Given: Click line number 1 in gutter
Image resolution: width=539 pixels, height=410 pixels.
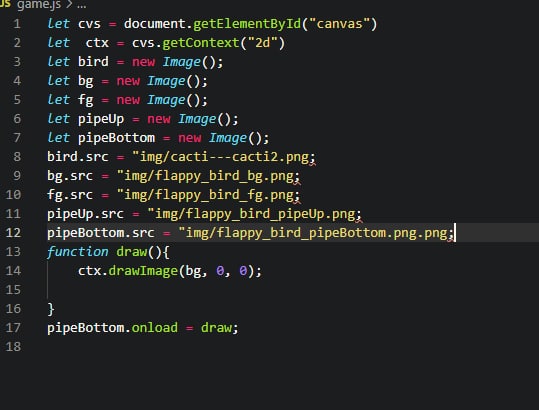Looking at the screenshot, I should [17, 24].
